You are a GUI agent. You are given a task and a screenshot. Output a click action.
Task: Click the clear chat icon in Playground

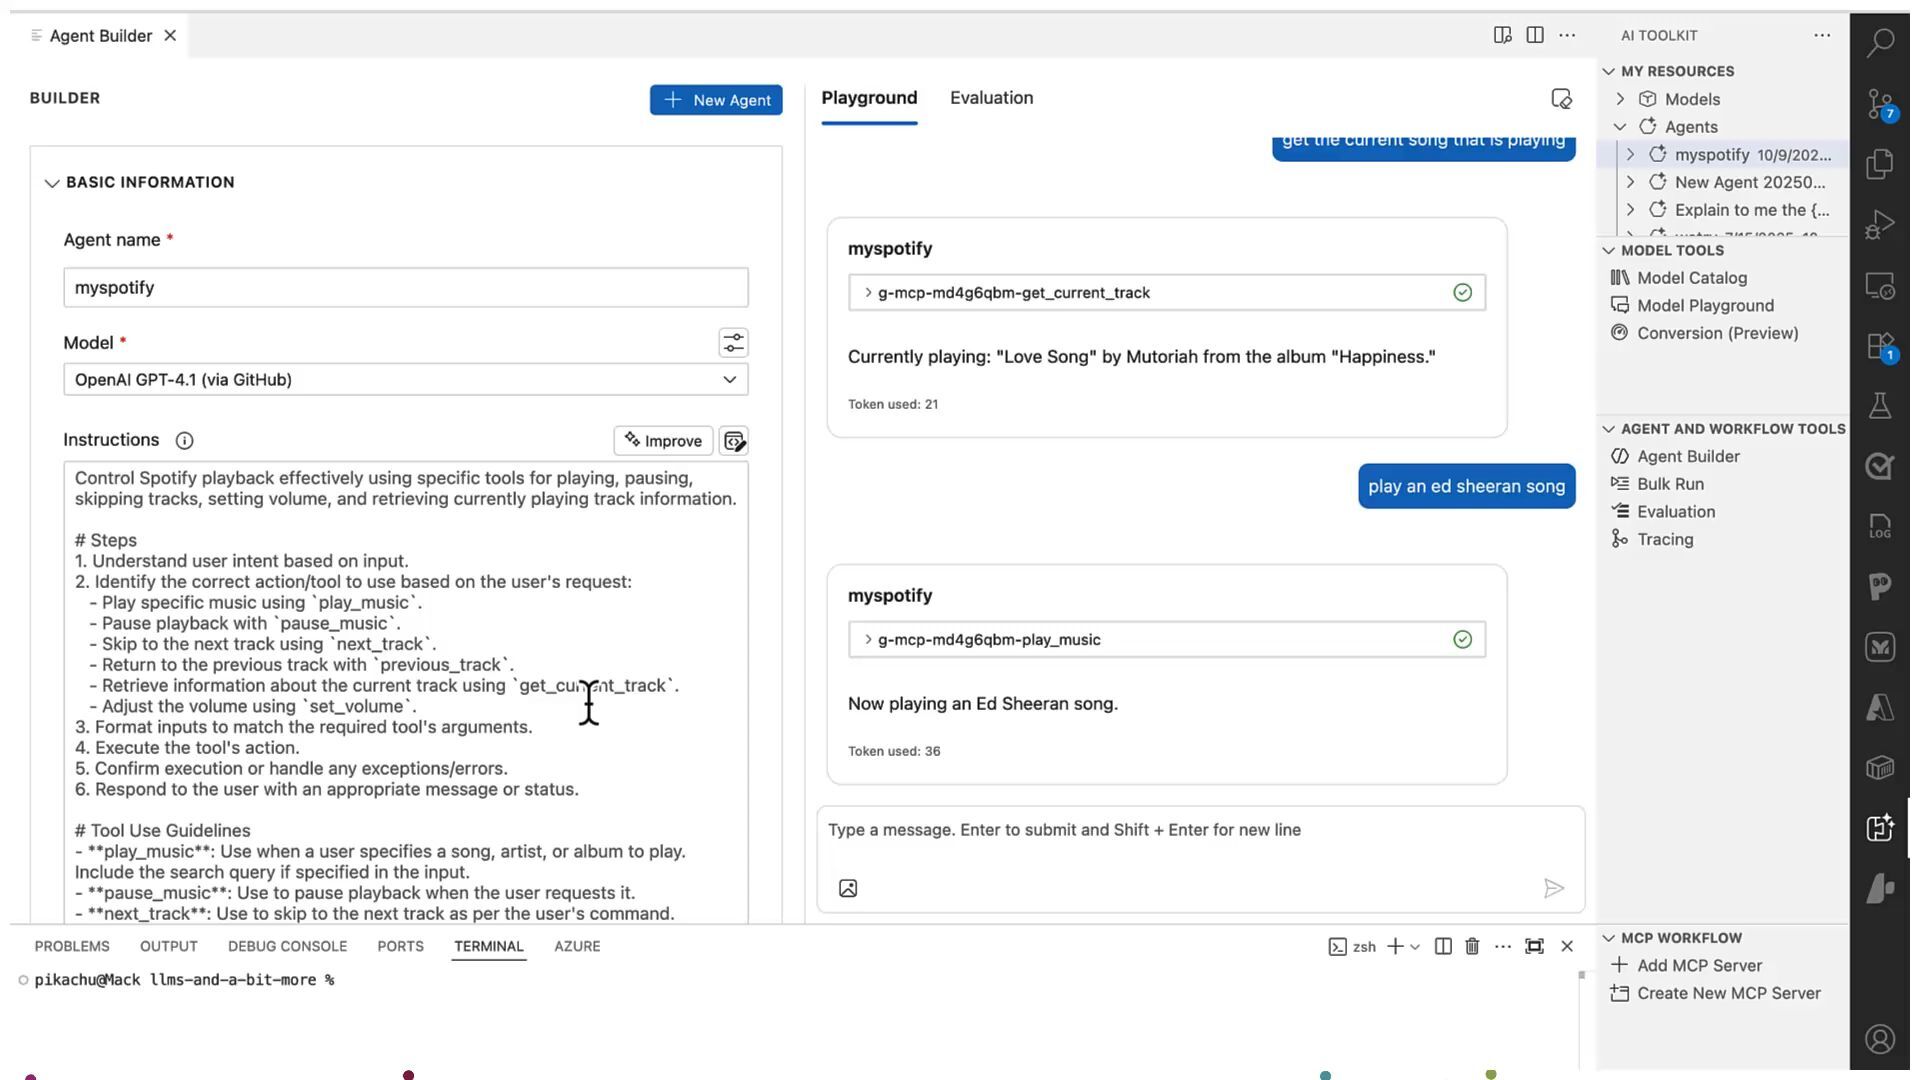coord(1561,98)
